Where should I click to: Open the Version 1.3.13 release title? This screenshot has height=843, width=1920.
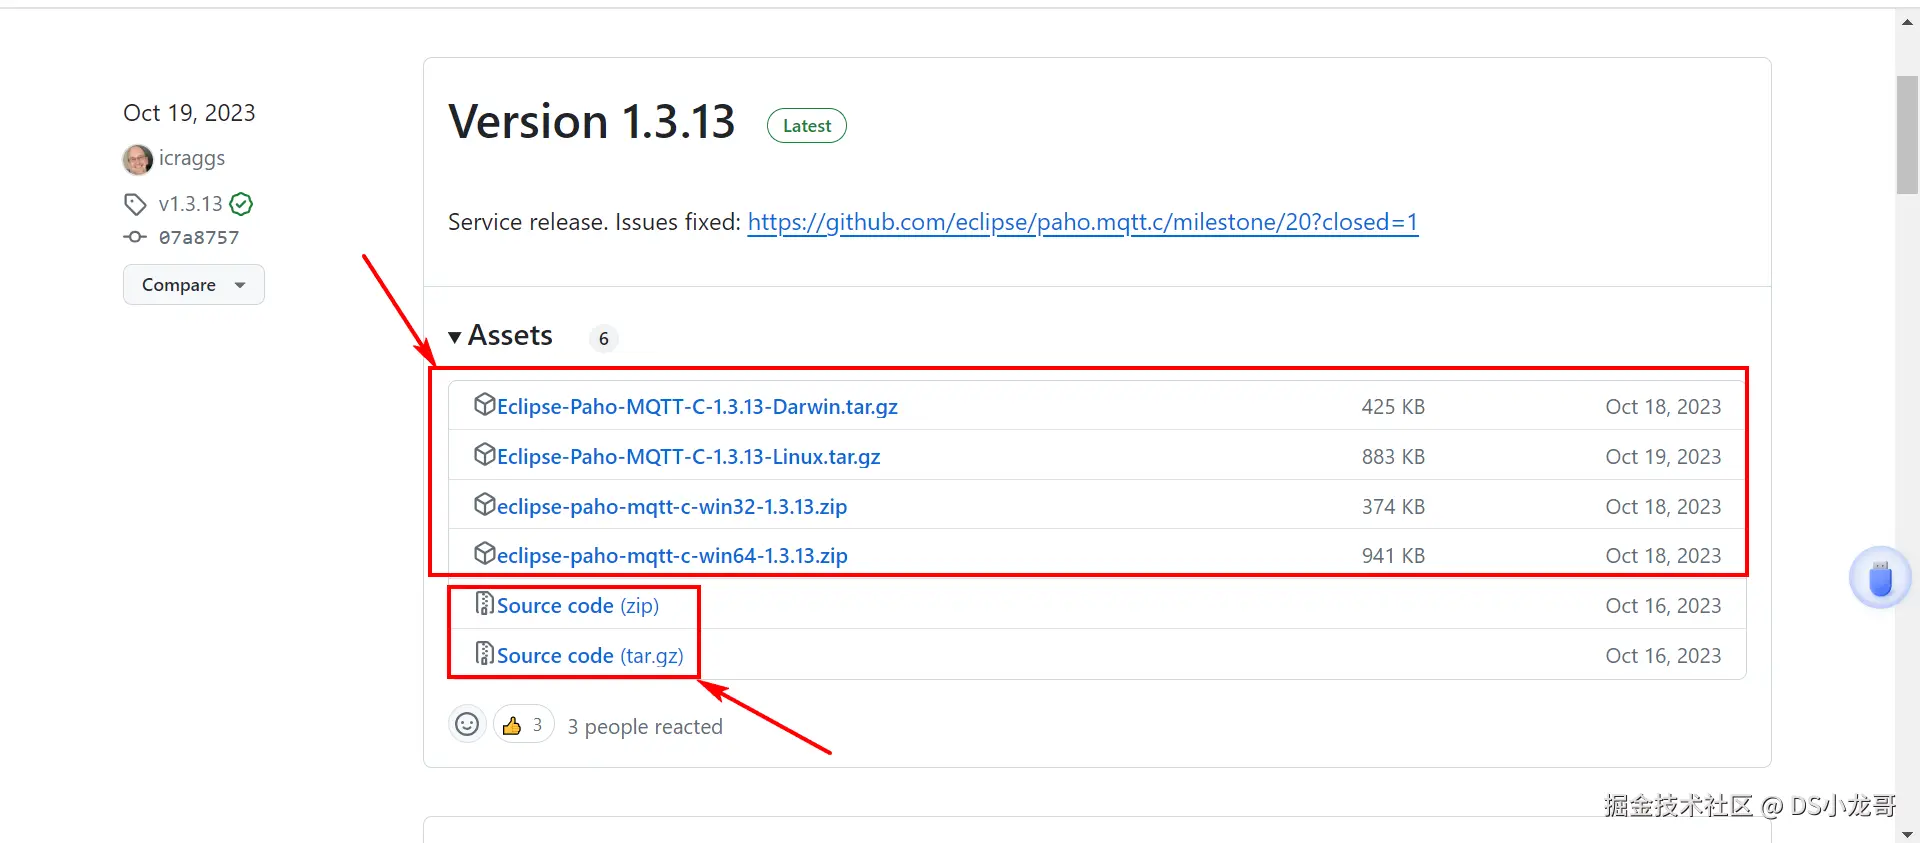[x=592, y=122]
